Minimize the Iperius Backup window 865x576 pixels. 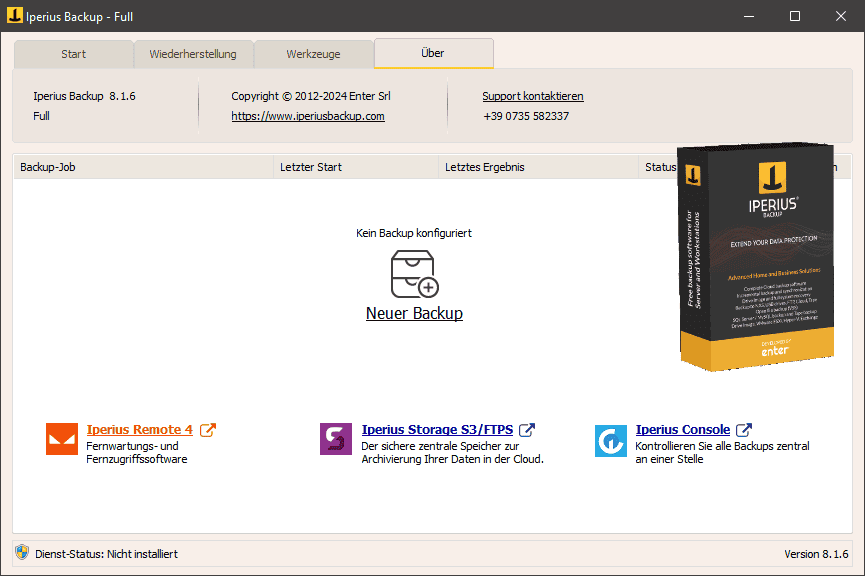(x=749, y=16)
